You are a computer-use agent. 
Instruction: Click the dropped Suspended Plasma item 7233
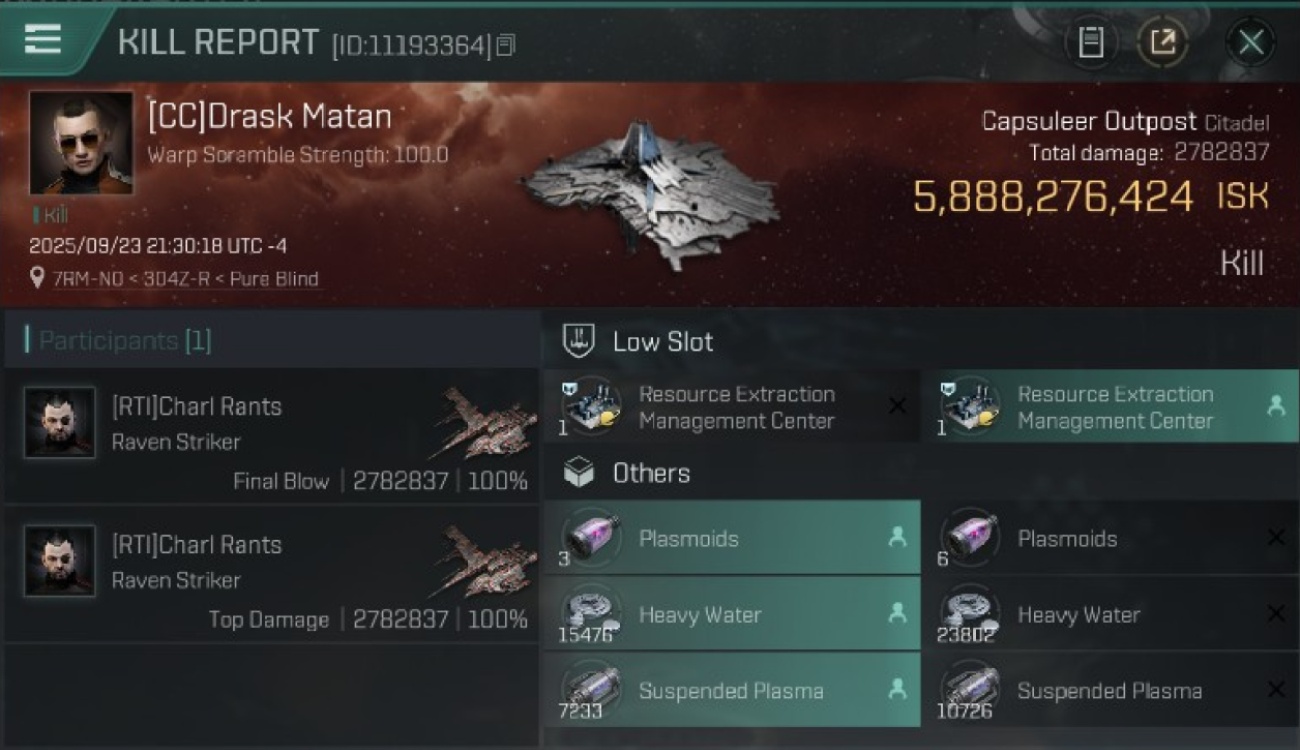pyautogui.click(x=730, y=691)
